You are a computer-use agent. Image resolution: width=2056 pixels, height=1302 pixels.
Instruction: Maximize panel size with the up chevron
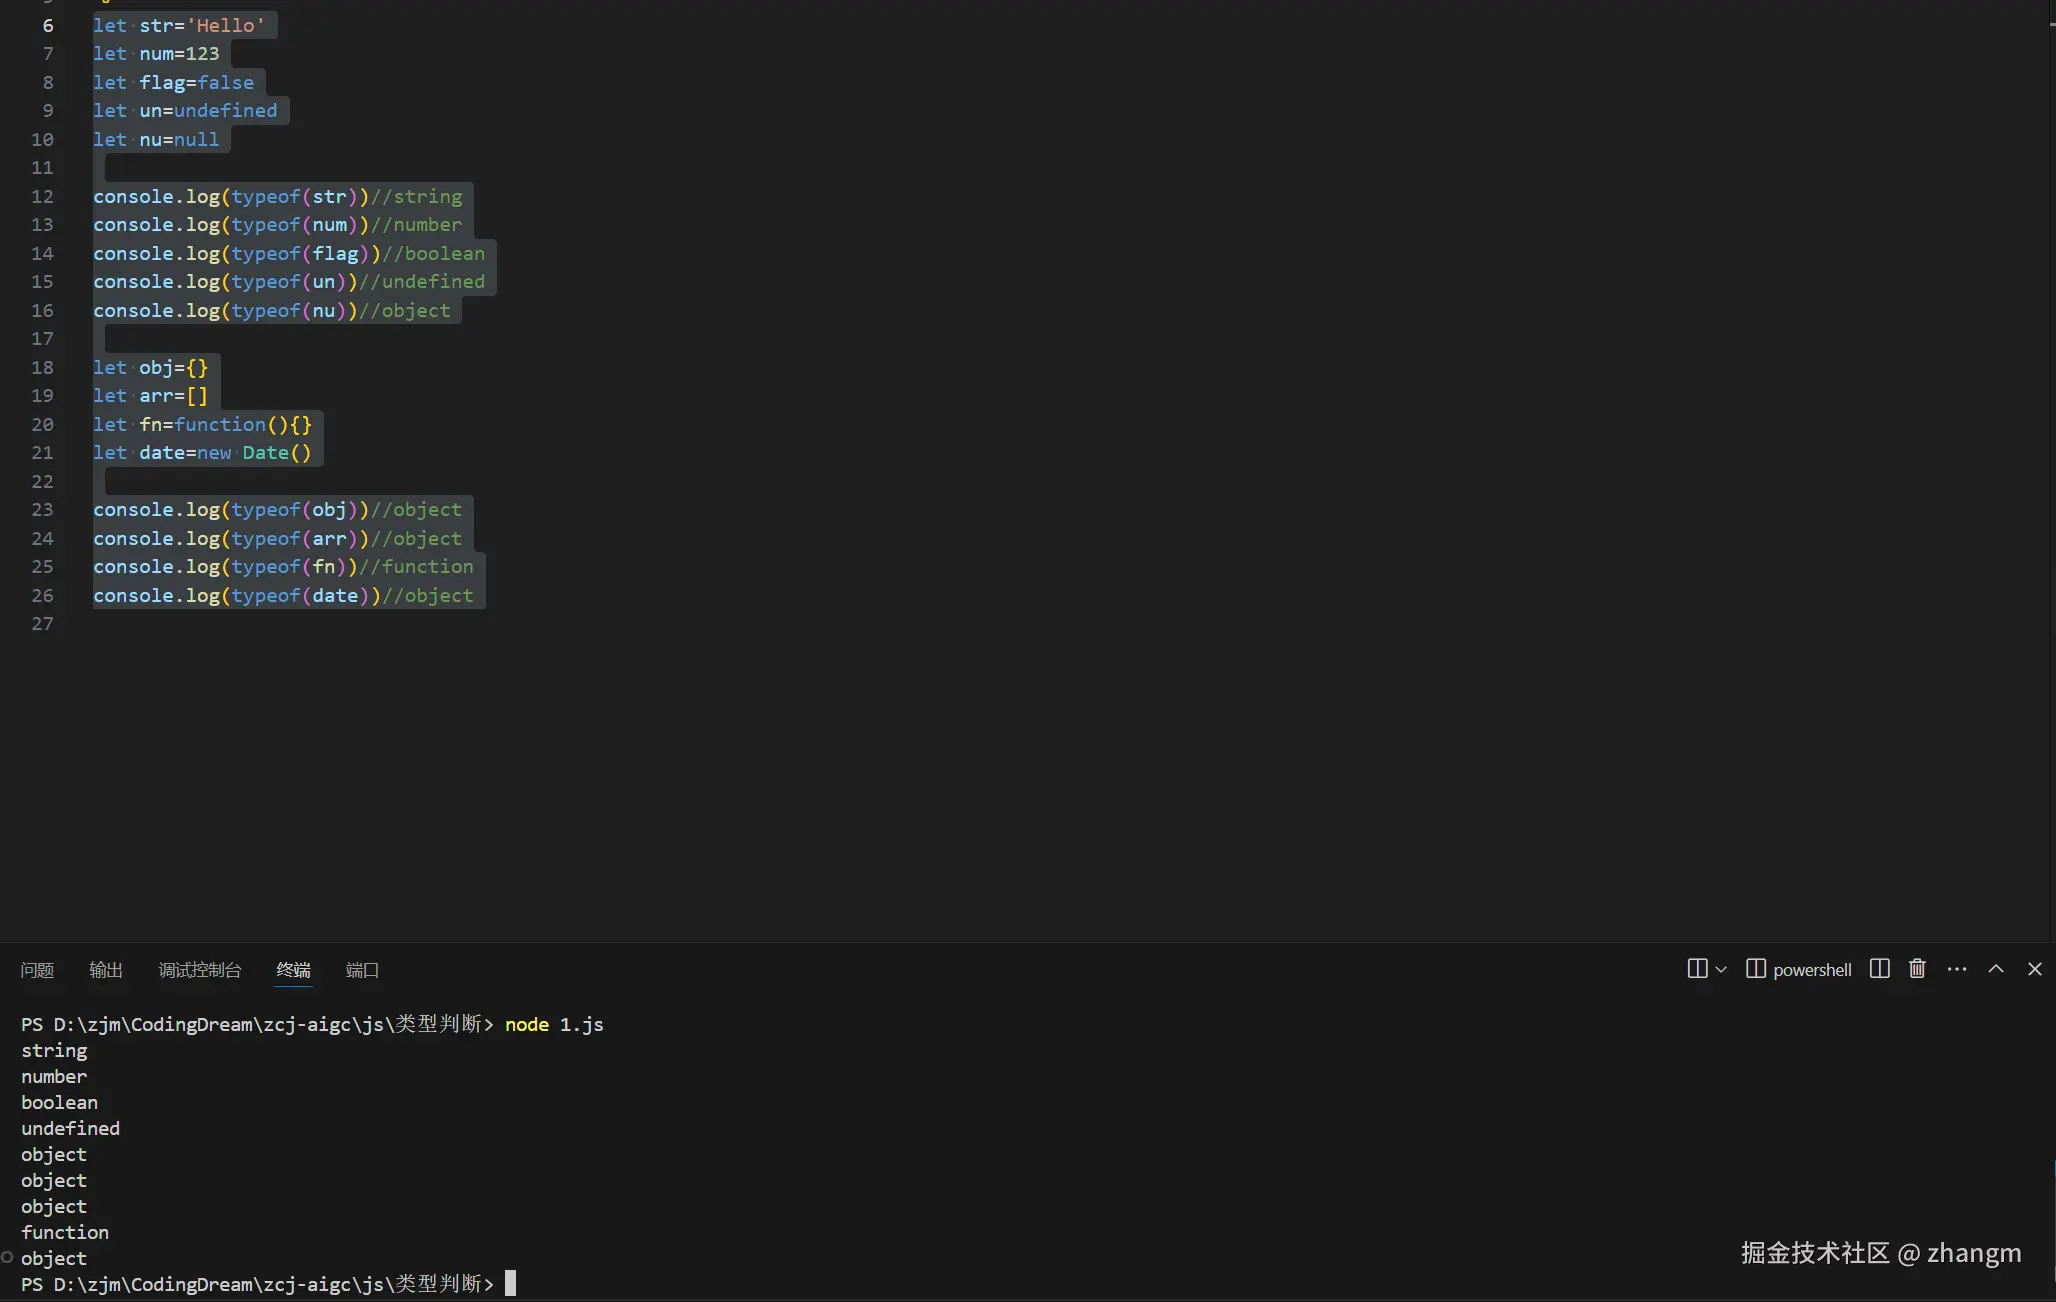click(1996, 969)
